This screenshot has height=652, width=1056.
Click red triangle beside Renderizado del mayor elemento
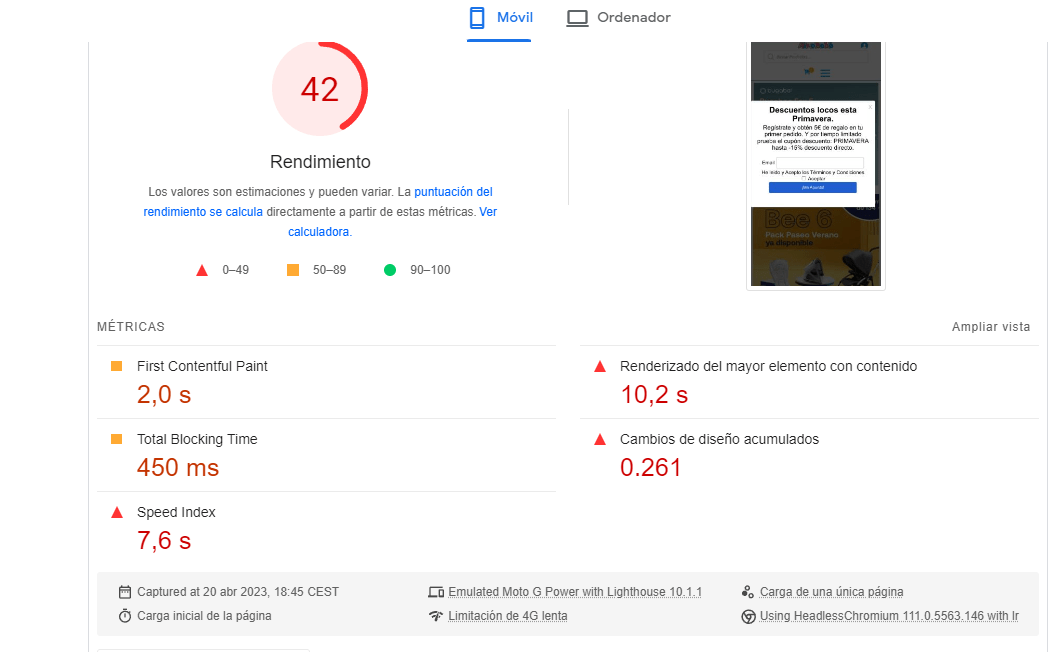click(600, 366)
